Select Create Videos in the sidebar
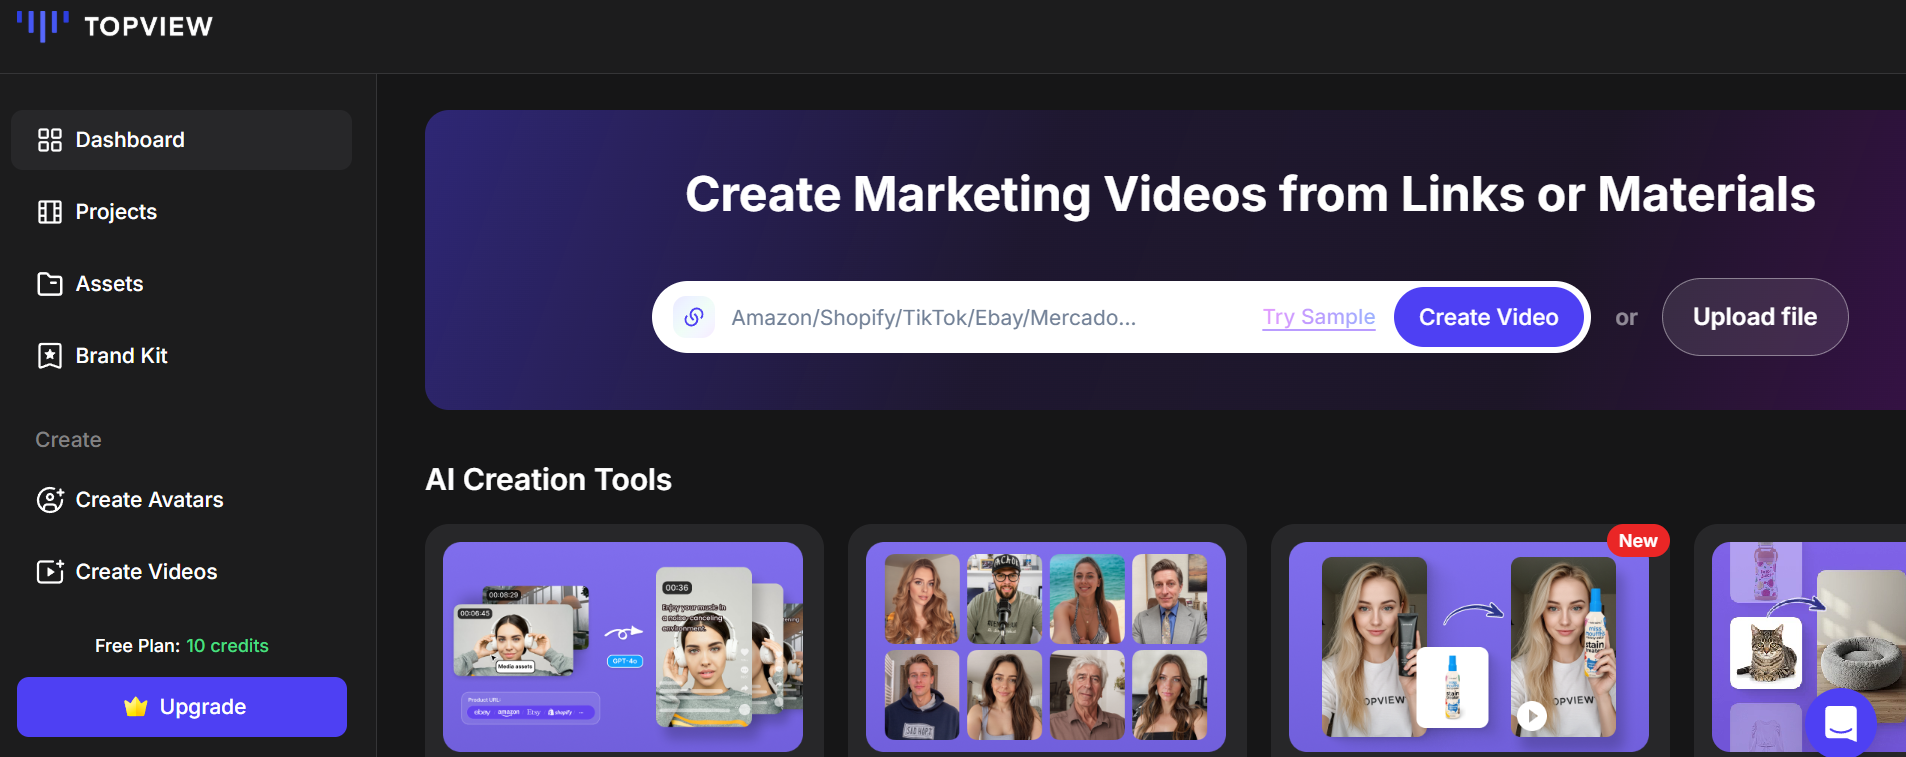This screenshot has height=757, width=1906. 181,572
